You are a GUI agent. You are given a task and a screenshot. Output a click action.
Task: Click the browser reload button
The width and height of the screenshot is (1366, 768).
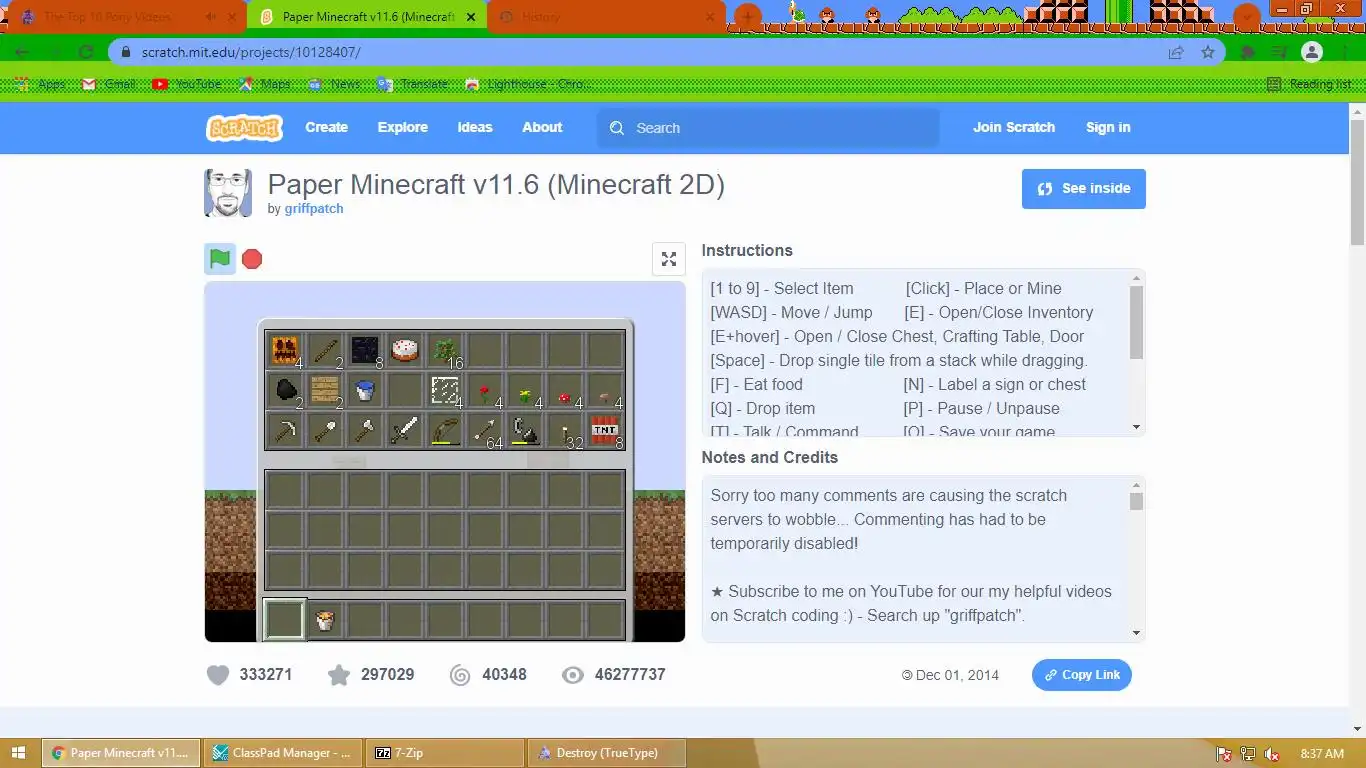tap(86, 52)
